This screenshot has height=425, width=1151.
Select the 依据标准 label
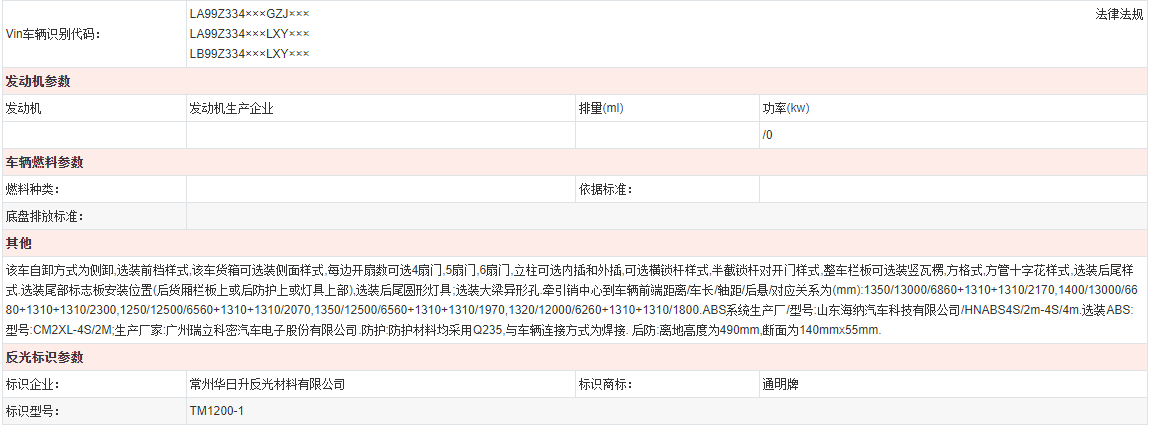(605, 189)
